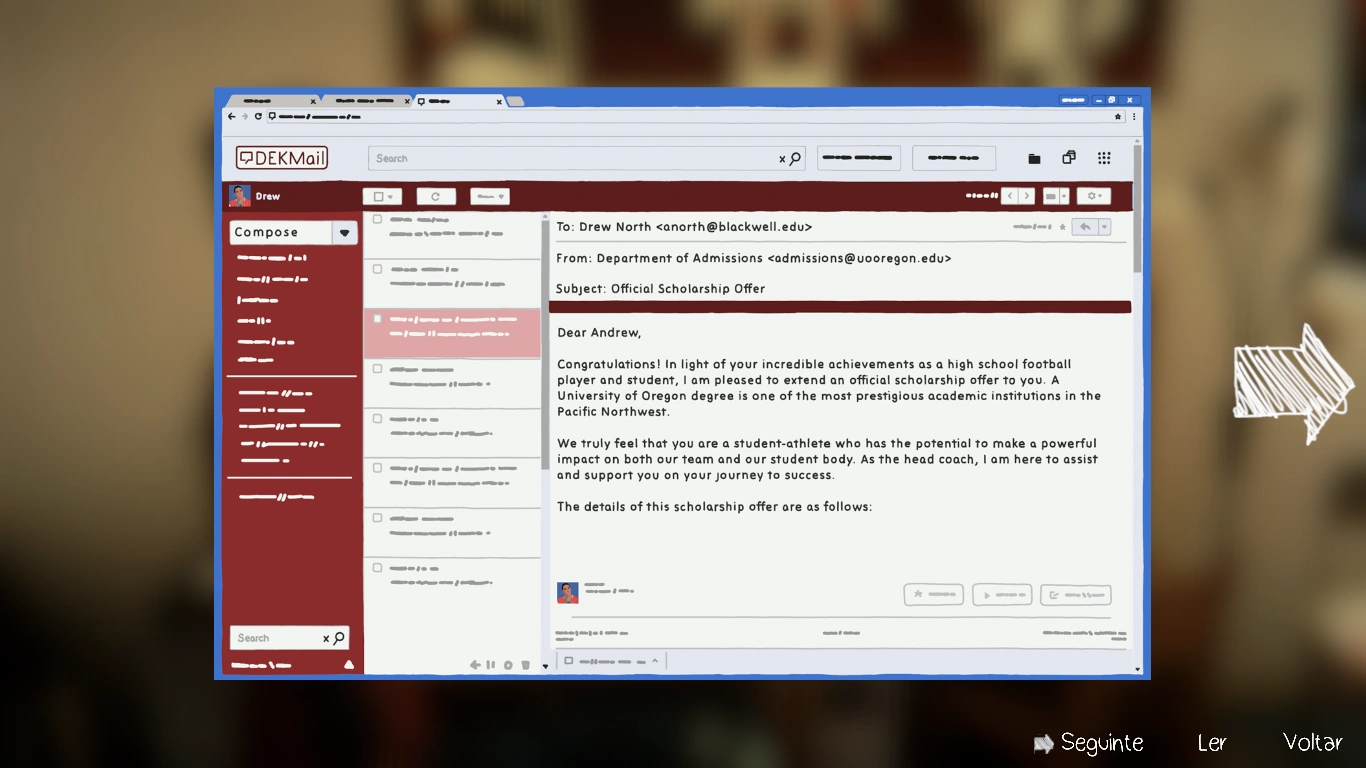Switch to the first browser tab
Image resolution: width=1366 pixels, height=768 pixels.
pos(272,101)
